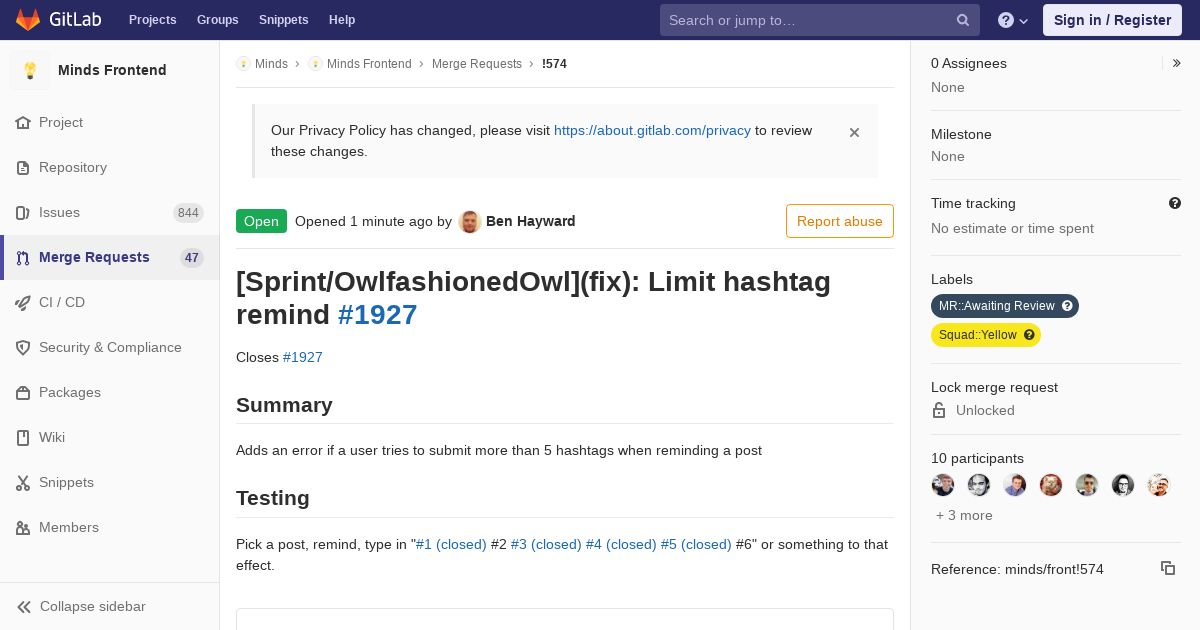Click Ben Hayward's avatar
Image resolution: width=1200 pixels, height=630 pixels.
tap(470, 222)
